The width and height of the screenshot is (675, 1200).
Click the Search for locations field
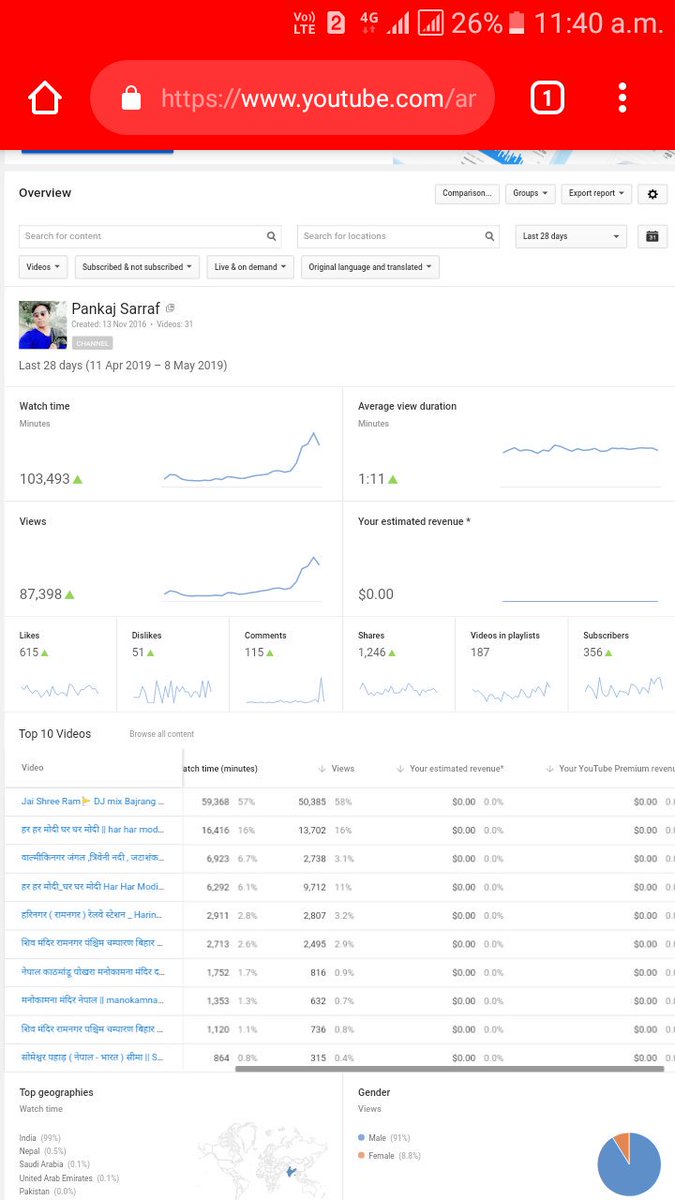pos(398,237)
